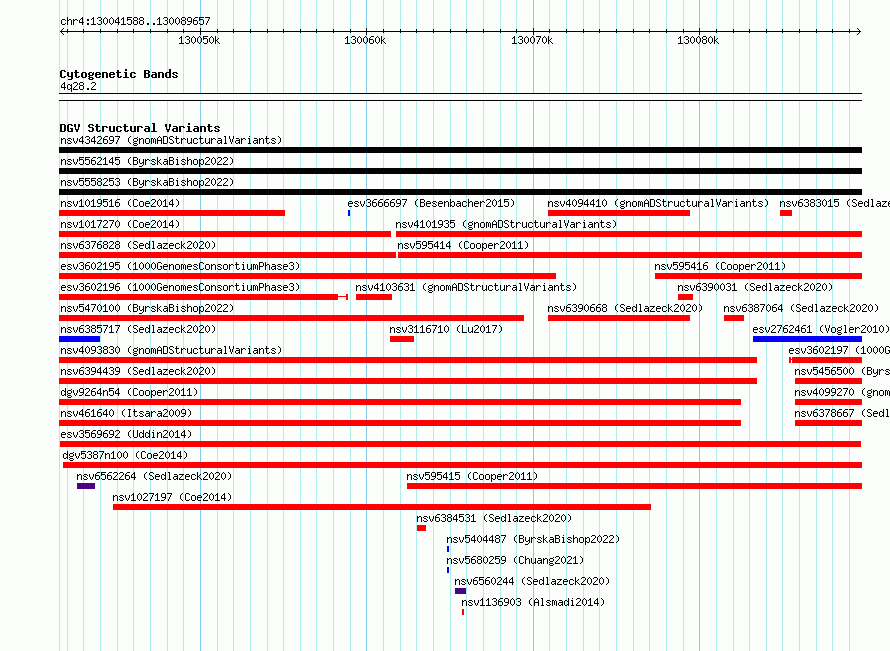
Task: Click the Cytogenetic Bands track title
Action: 119,74
